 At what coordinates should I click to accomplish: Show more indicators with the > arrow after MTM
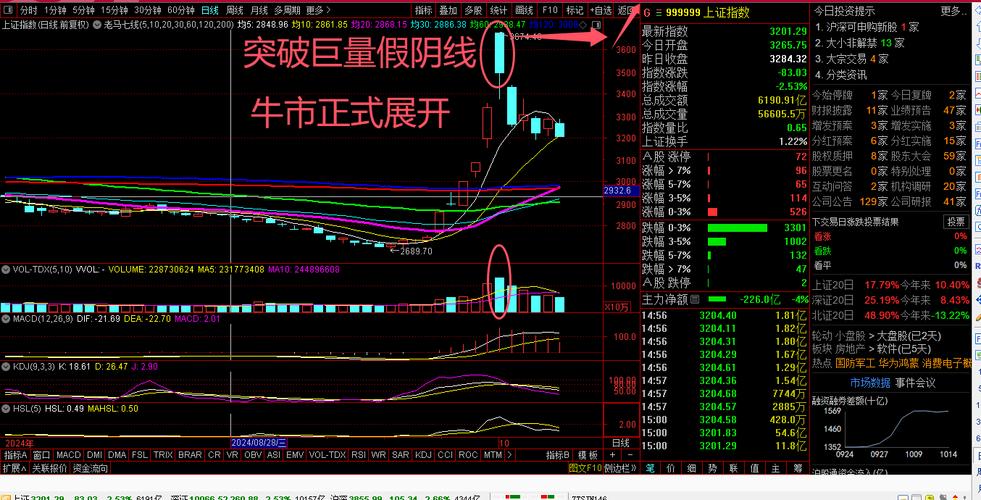[x=510, y=455]
